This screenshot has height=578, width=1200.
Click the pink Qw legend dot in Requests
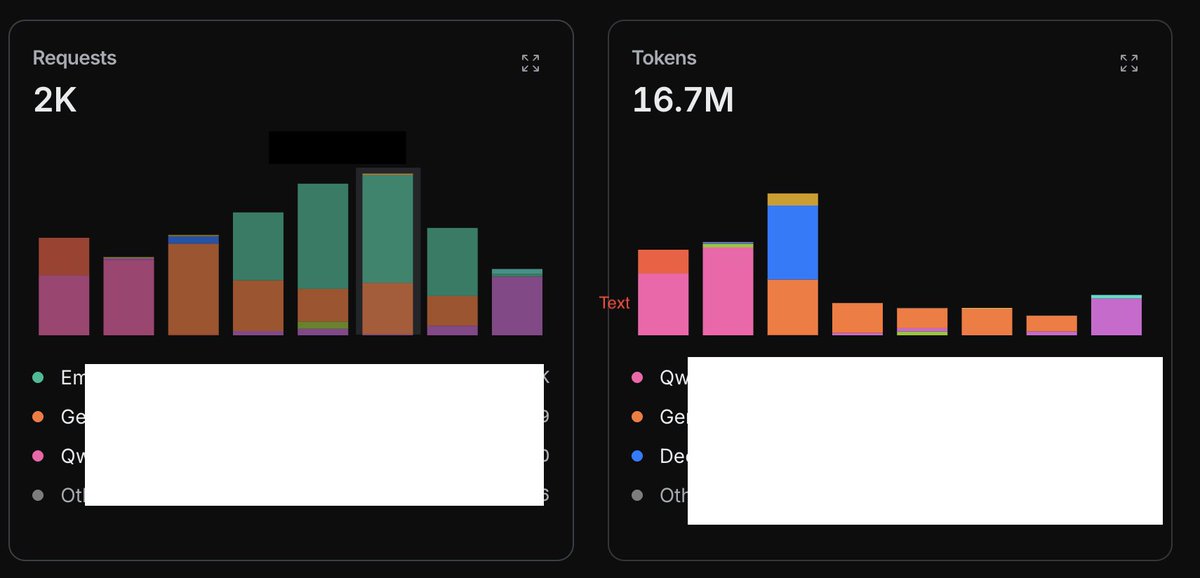point(38,456)
